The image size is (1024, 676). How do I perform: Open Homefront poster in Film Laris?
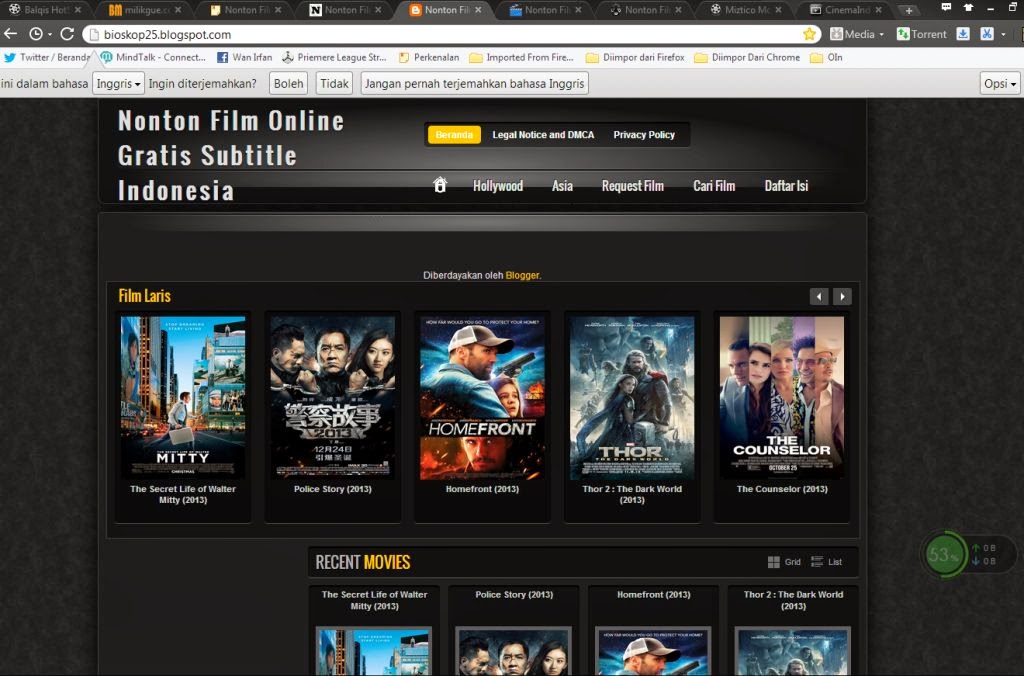click(x=482, y=397)
